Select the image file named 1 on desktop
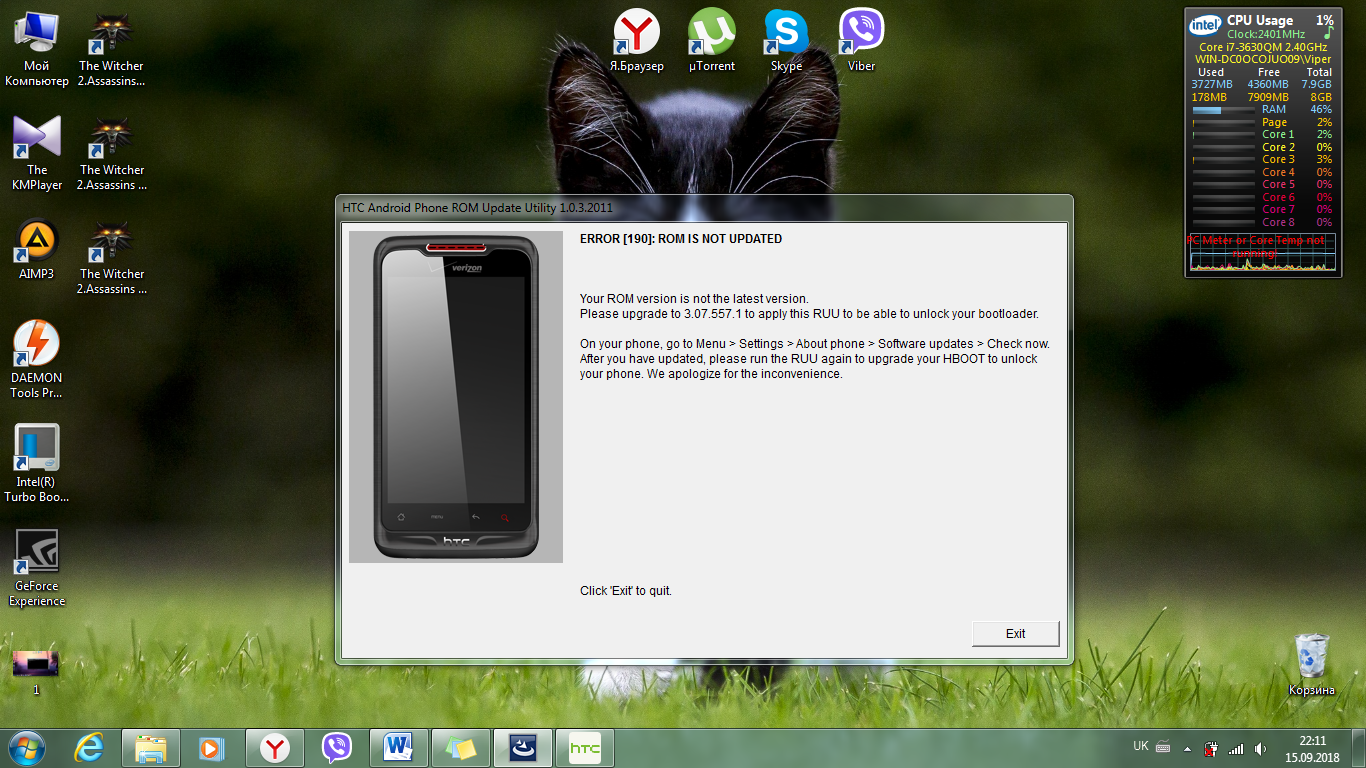The image size is (1366, 768). [36, 671]
